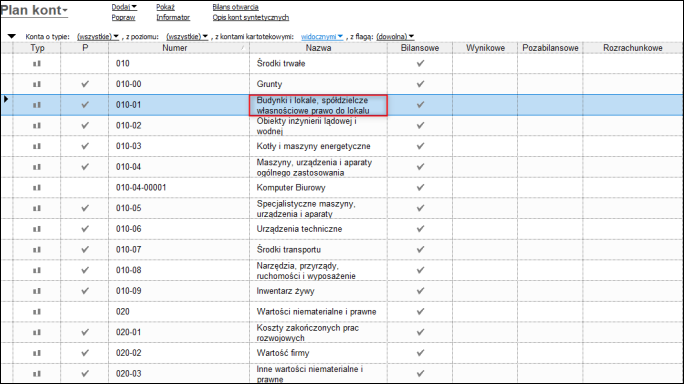Open the 'Konta o typie' (wszystkie) dropdown
684x384 pixels.
(x=98, y=37)
